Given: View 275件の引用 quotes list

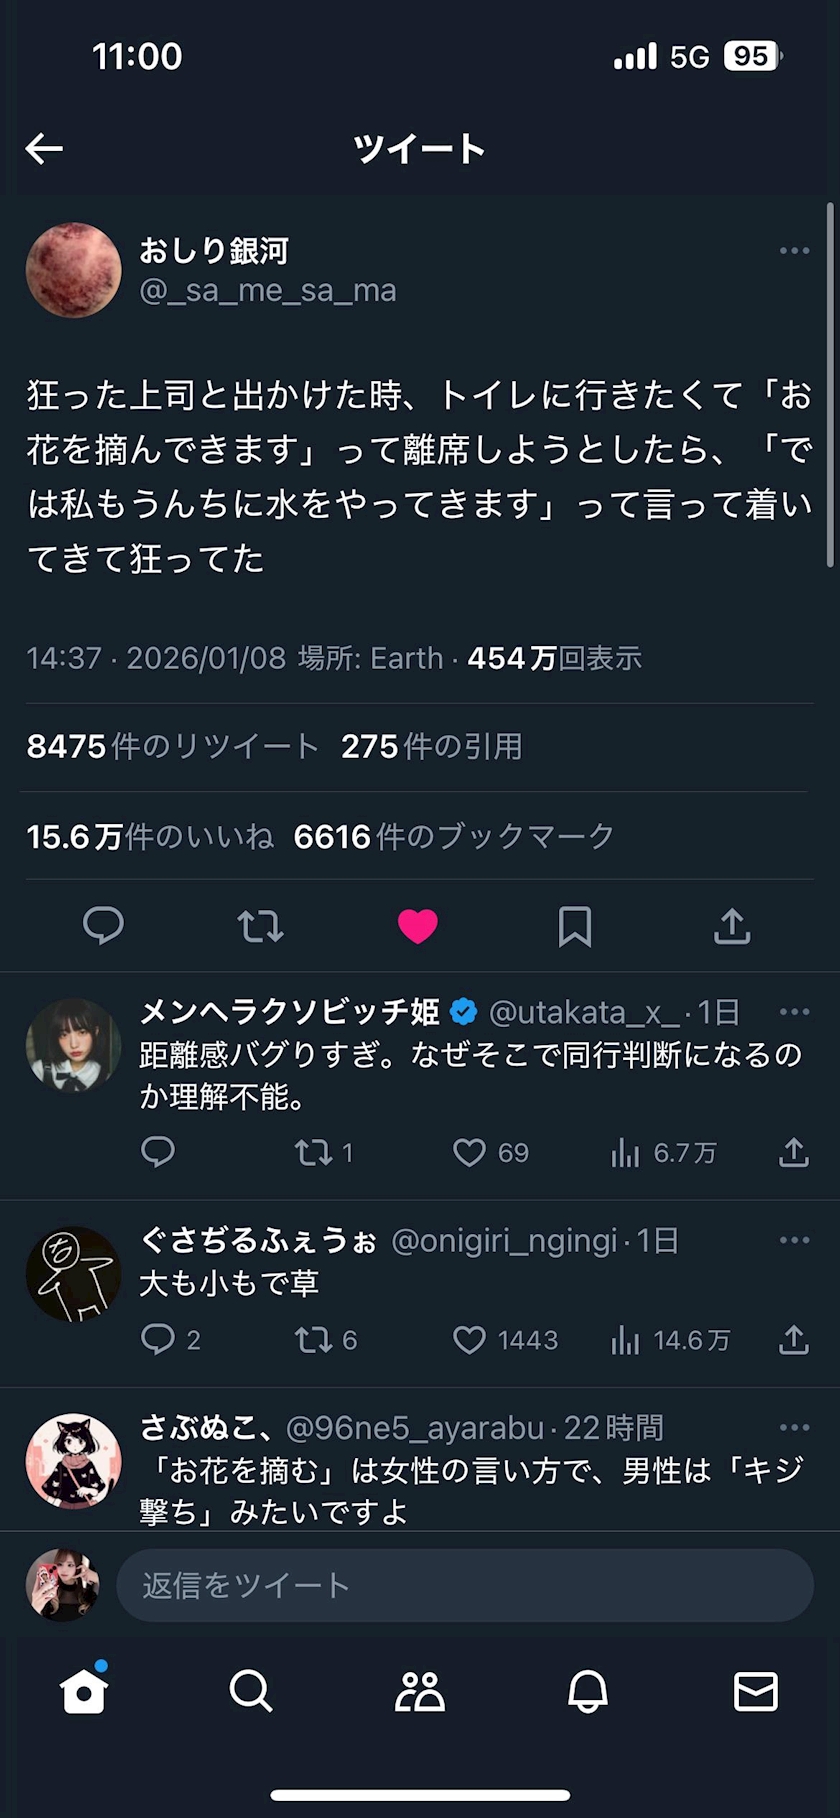Looking at the screenshot, I should 432,746.
